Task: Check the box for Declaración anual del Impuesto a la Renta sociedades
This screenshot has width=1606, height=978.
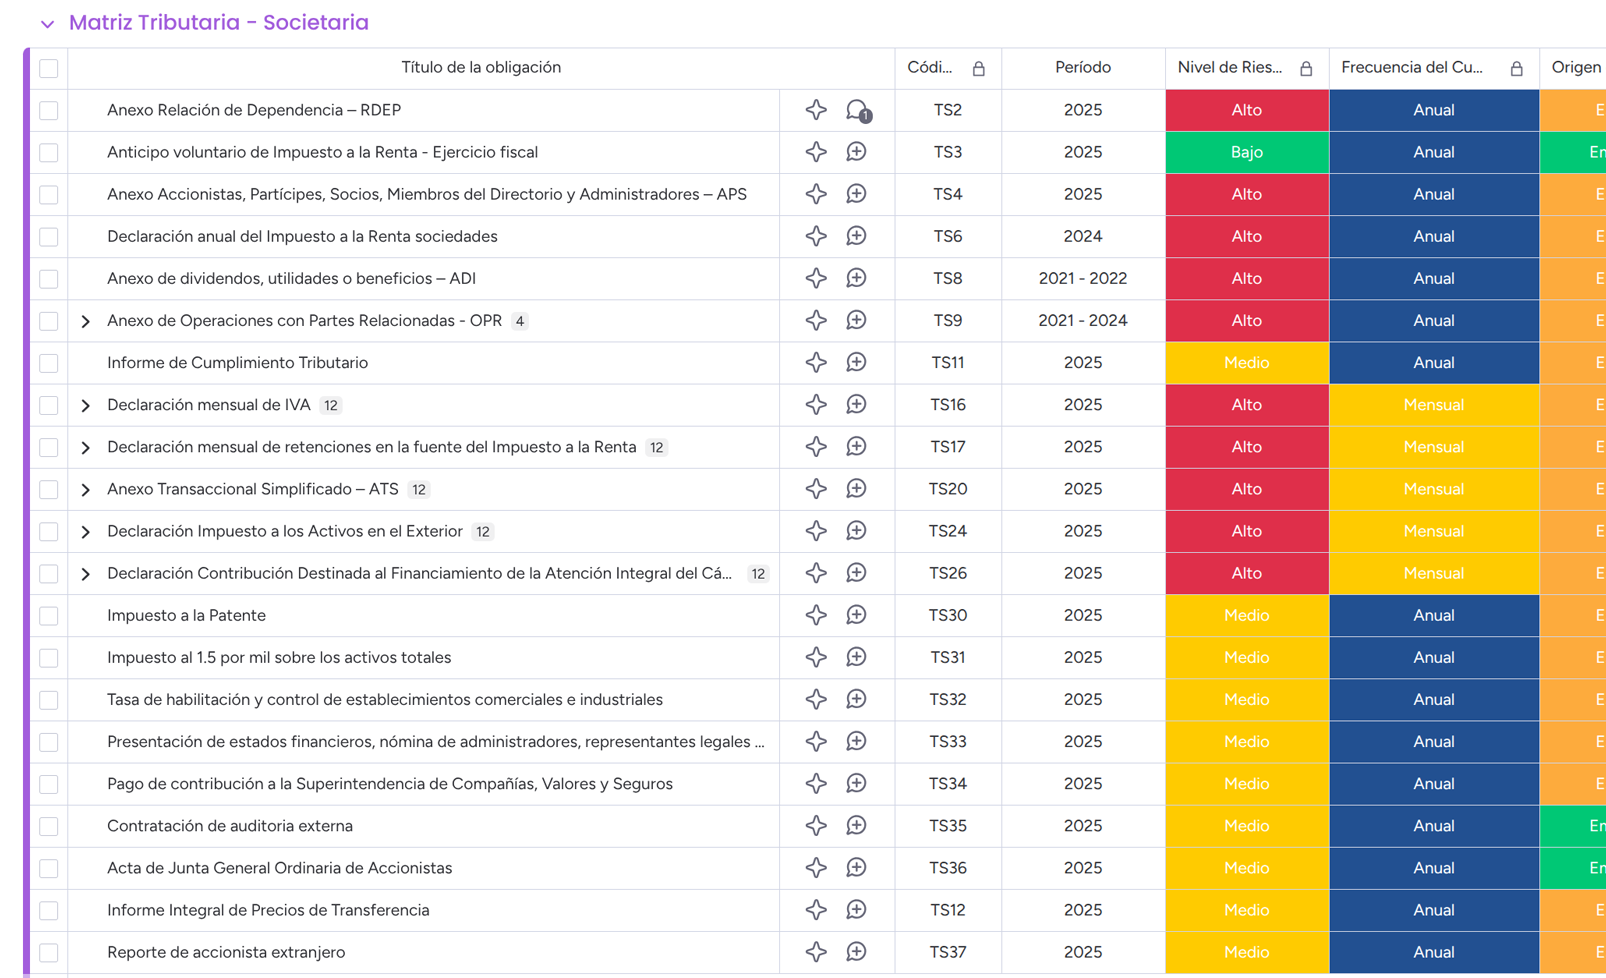Action: point(49,237)
